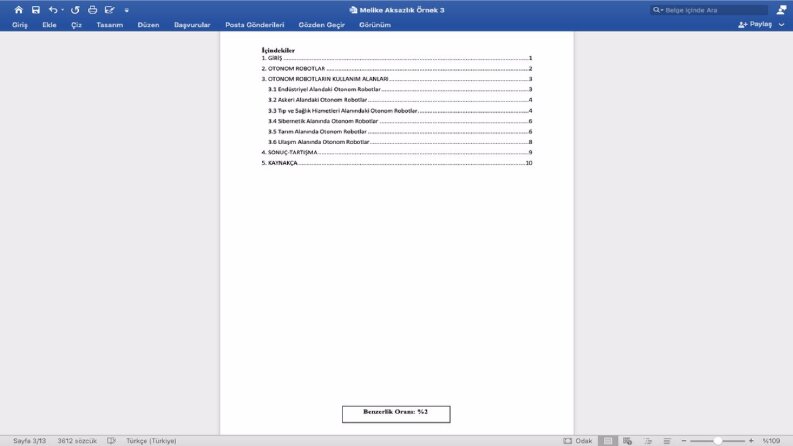Open the Posta Gönderileri tab
The width and height of the screenshot is (793, 446).
pyautogui.click(x=254, y=25)
